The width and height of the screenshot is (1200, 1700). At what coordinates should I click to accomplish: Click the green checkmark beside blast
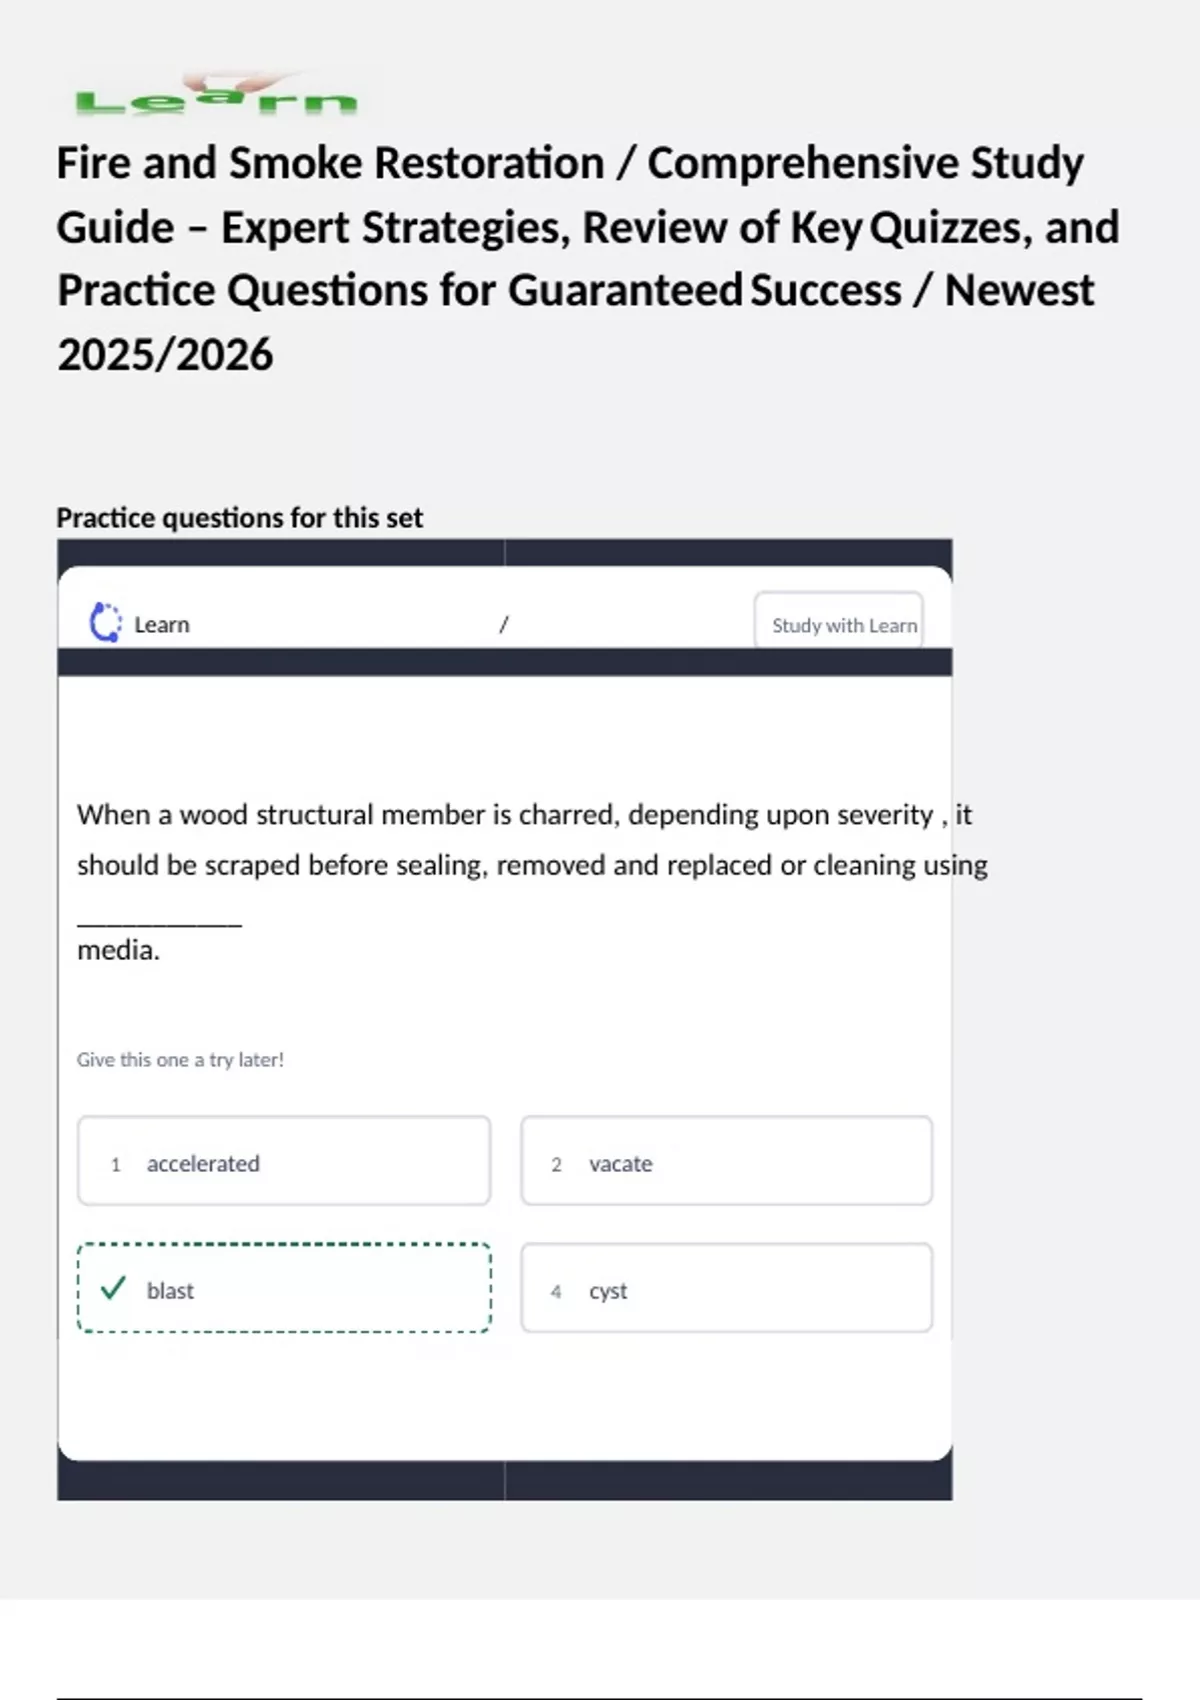click(x=113, y=1288)
